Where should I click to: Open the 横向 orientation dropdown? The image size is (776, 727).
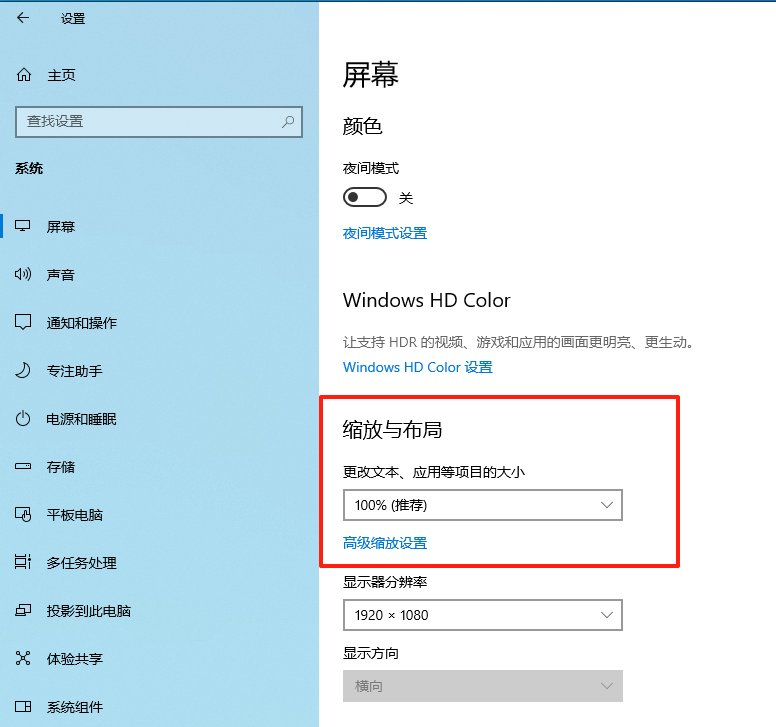coord(483,686)
